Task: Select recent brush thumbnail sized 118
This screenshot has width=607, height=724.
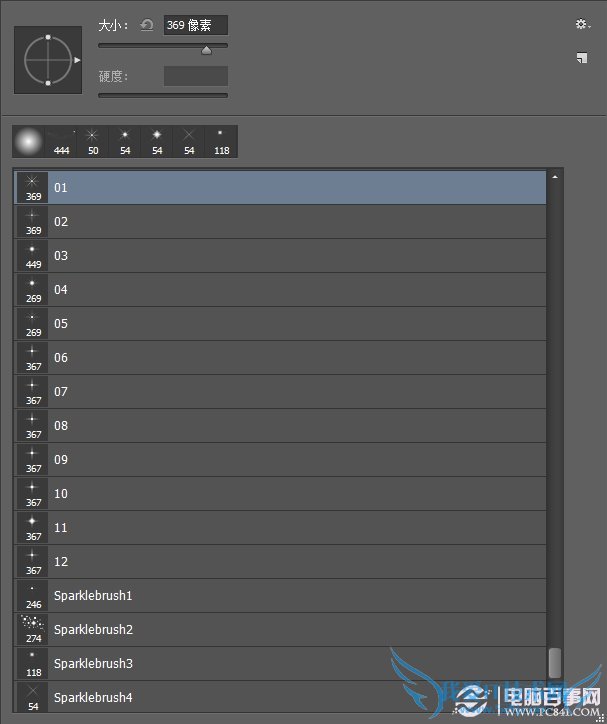Action: 222,141
